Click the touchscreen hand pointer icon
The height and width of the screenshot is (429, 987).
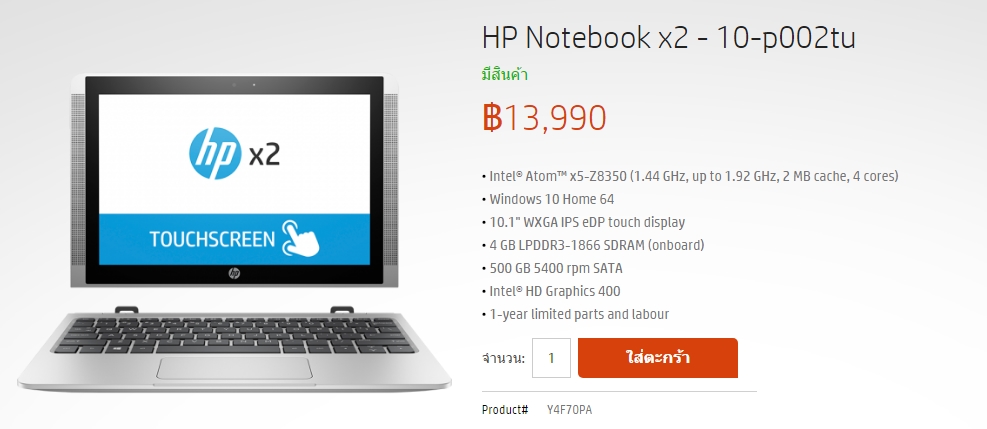[301, 238]
